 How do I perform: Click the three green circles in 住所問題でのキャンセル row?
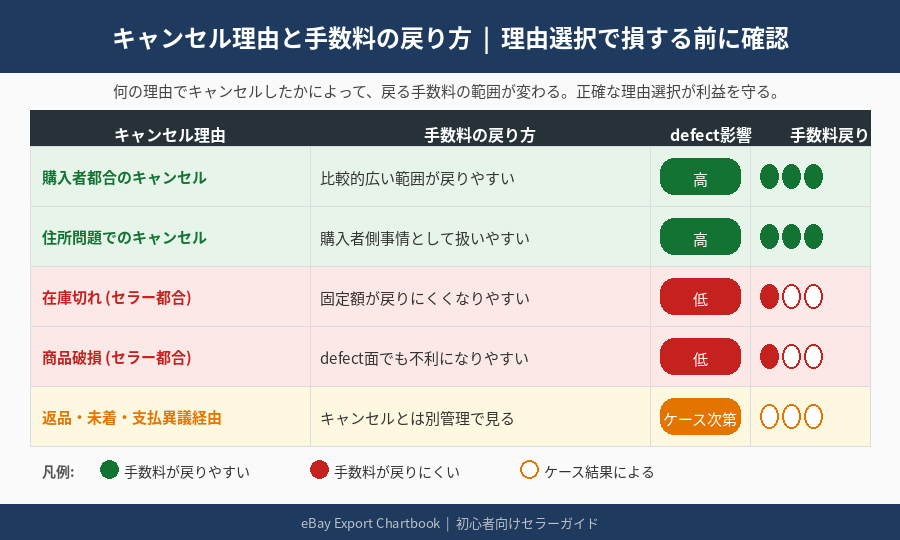point(791,237)
